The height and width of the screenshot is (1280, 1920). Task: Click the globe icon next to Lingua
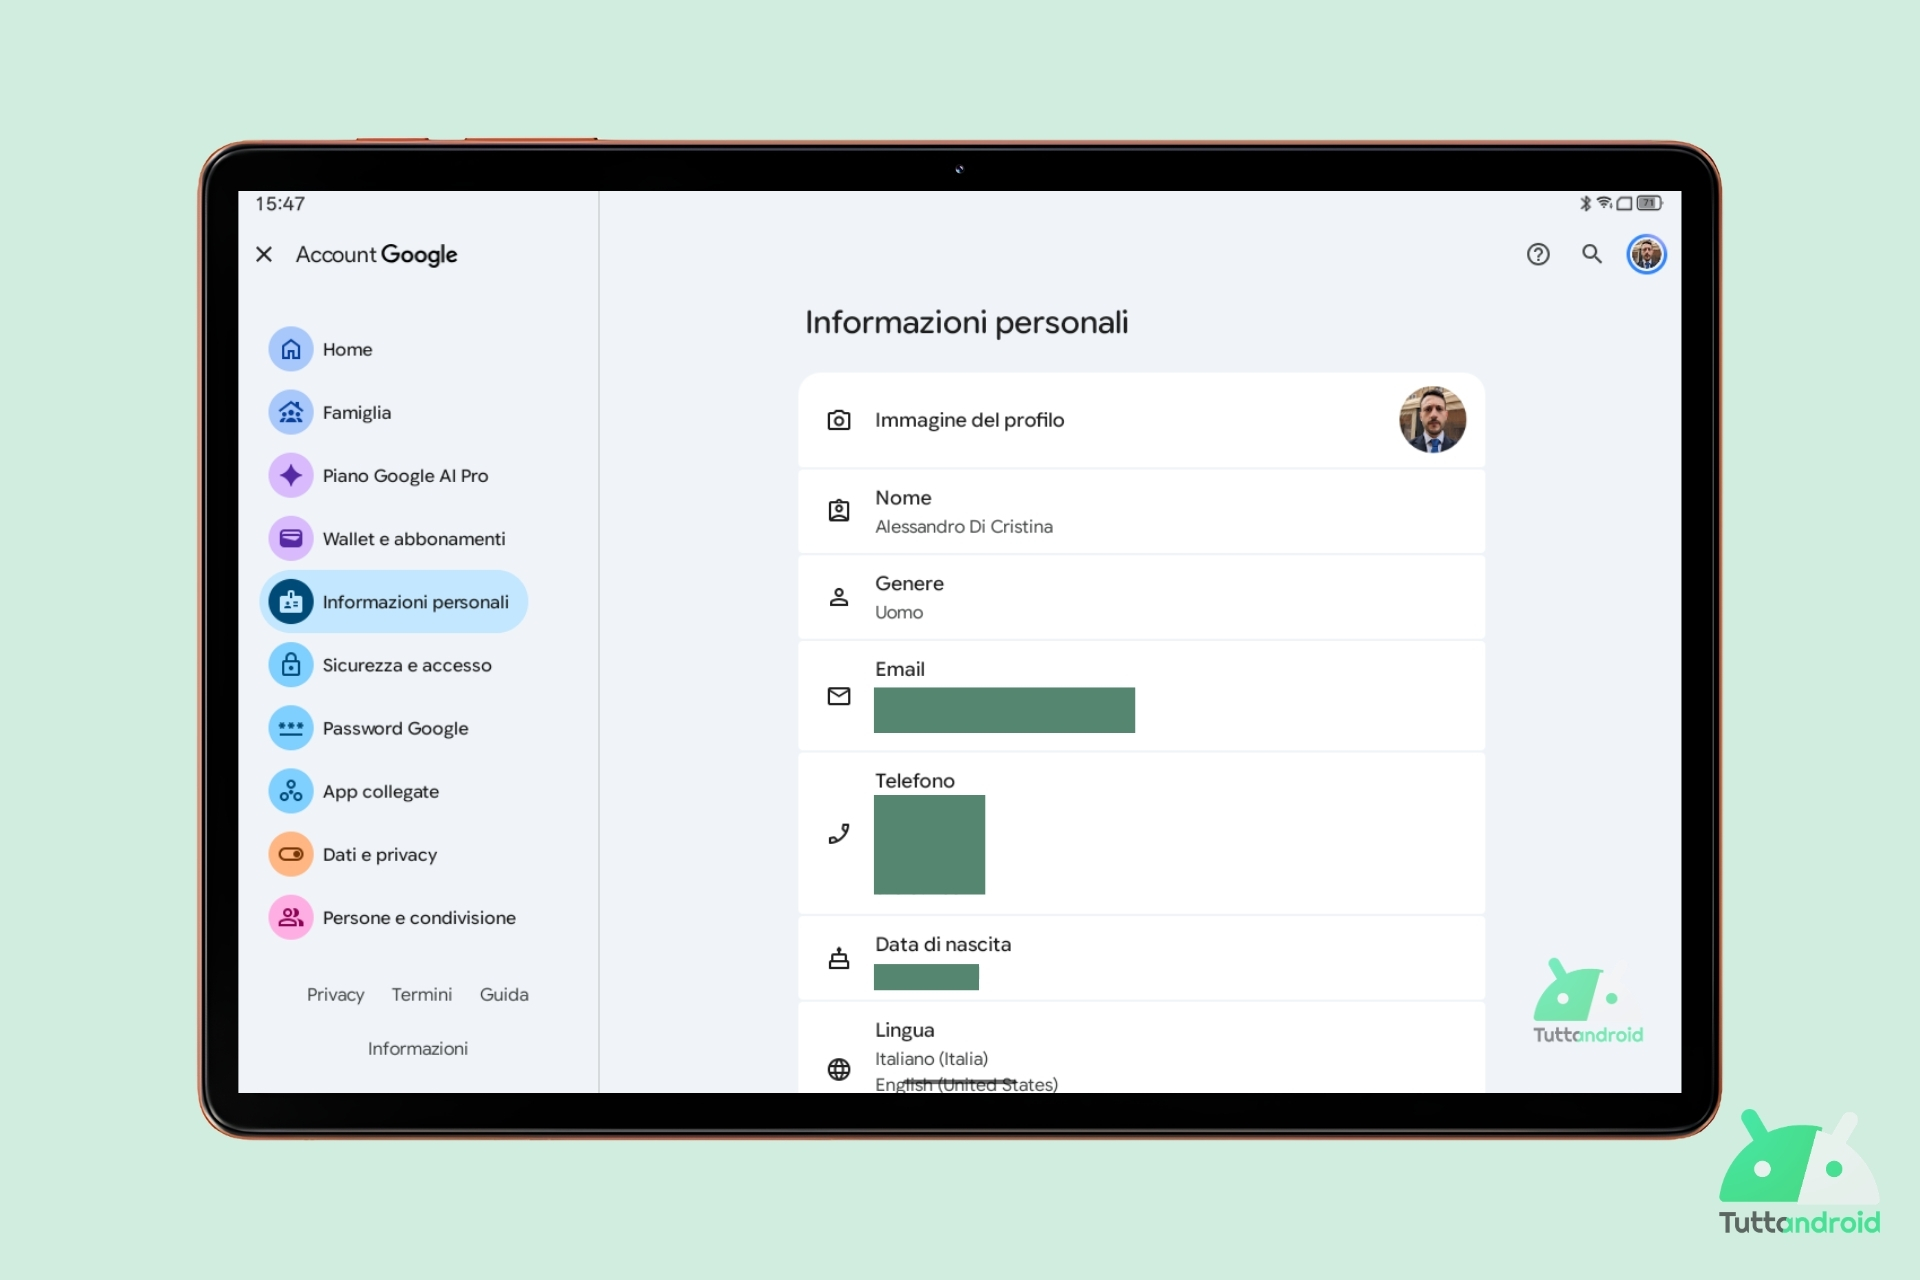pyautogui.click(x=839, y=1069)
